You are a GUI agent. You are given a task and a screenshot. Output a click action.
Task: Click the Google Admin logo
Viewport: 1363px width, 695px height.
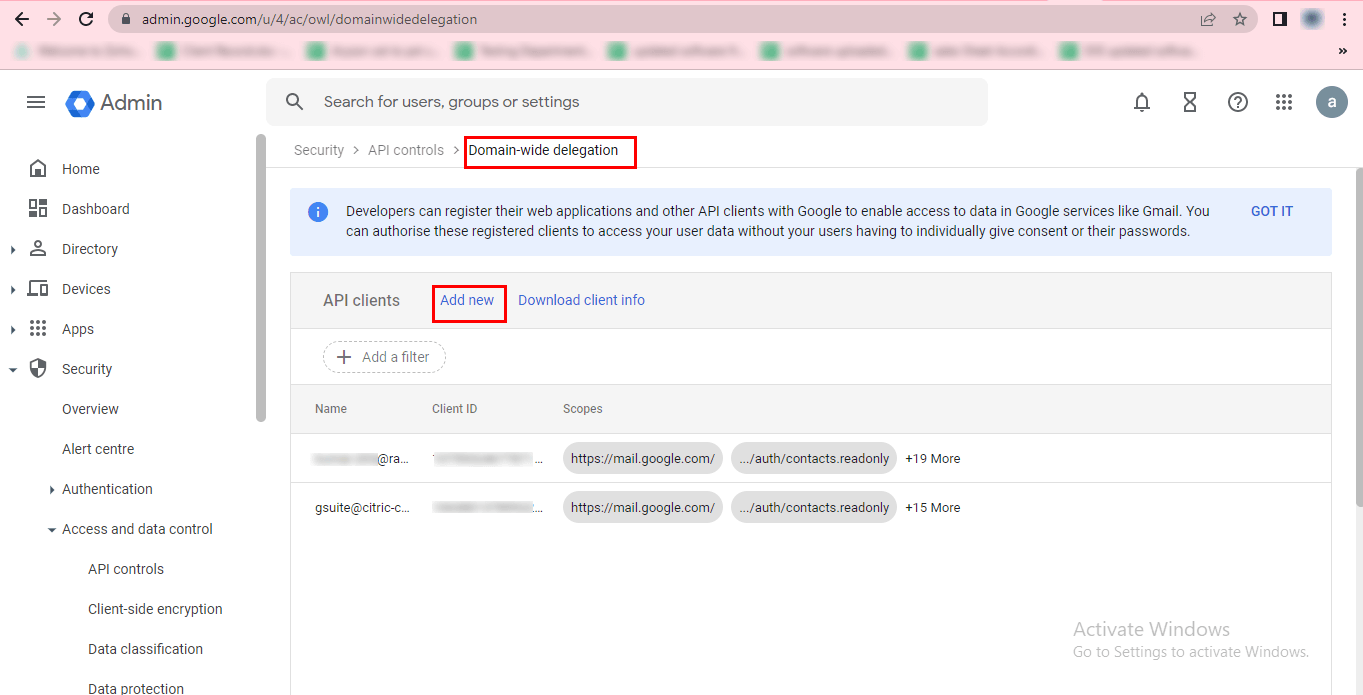[x=114, y=103]
